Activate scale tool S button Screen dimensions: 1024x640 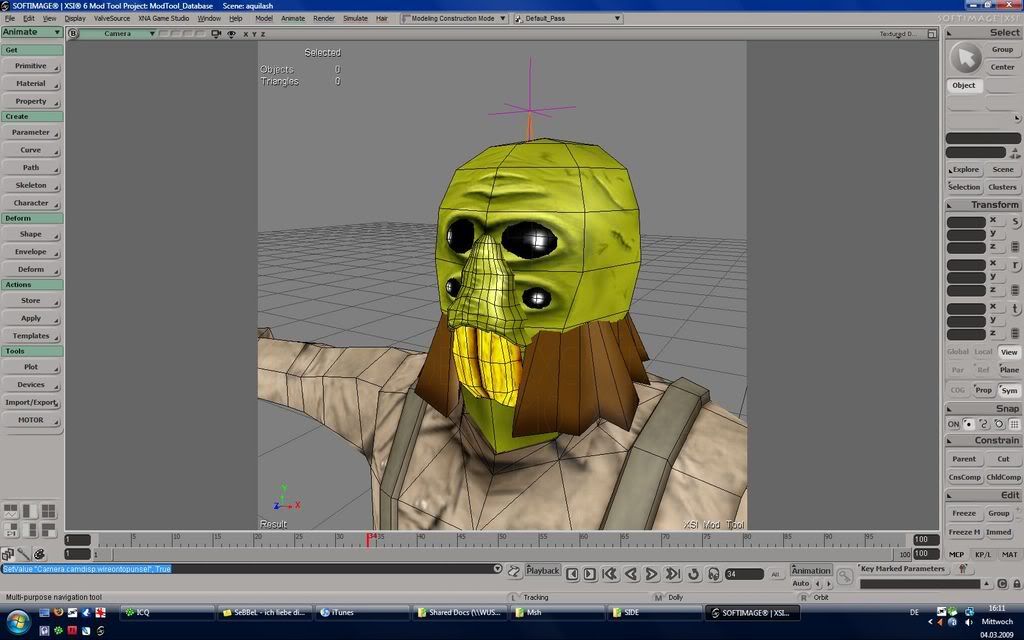[1016, 222]
